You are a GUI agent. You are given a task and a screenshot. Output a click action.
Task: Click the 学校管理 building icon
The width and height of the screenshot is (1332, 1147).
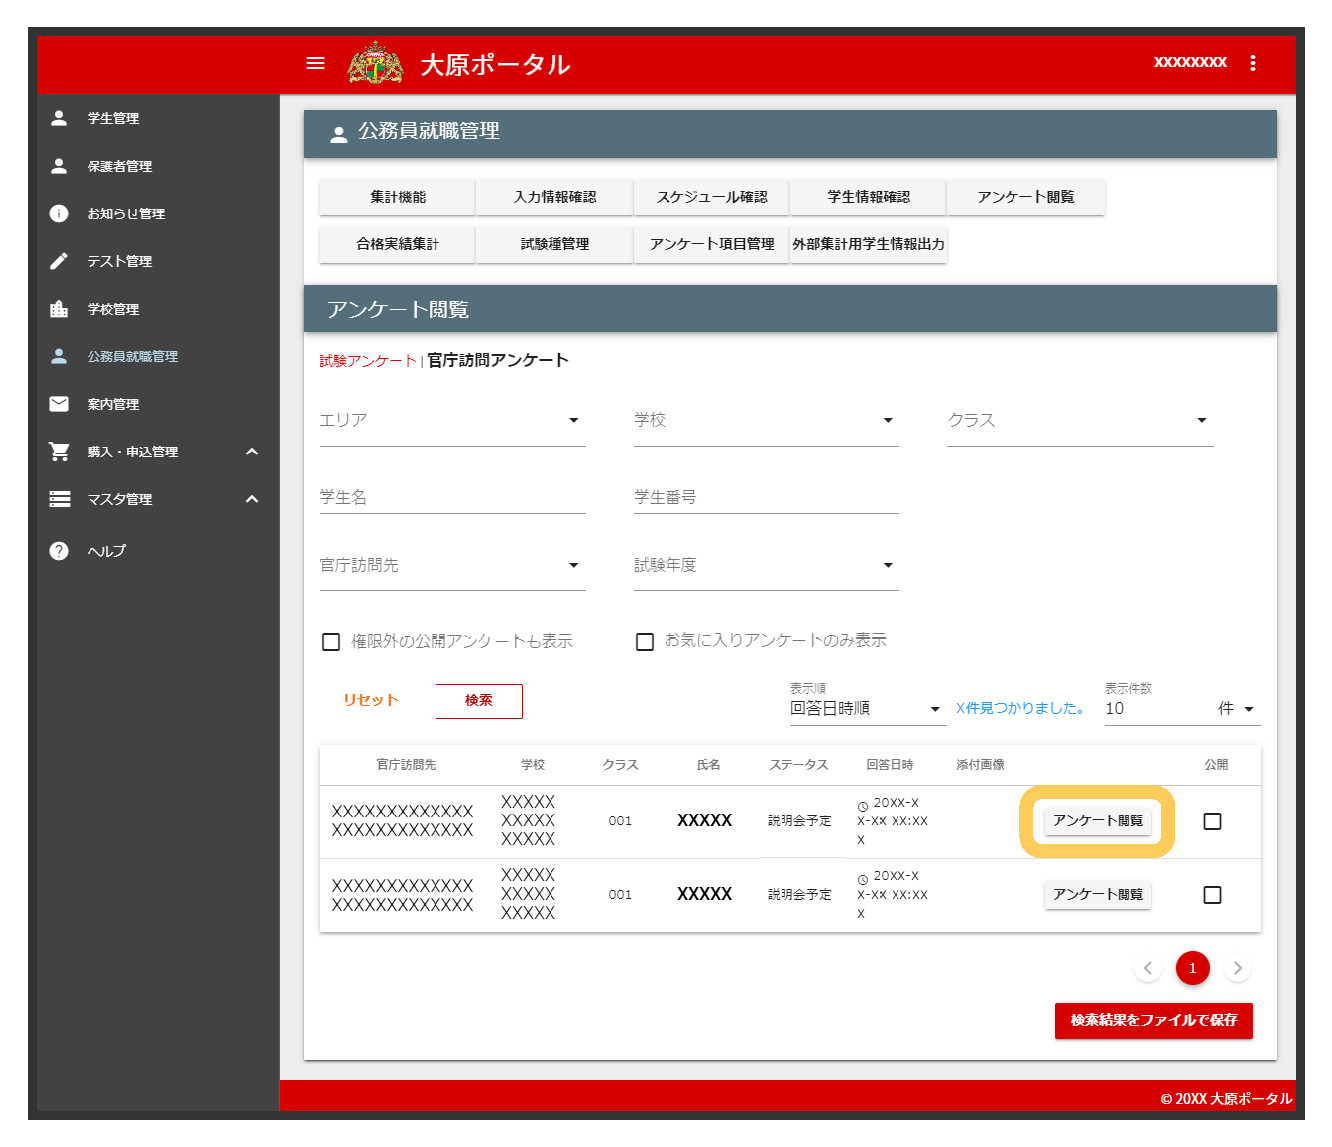click(59, 309)
